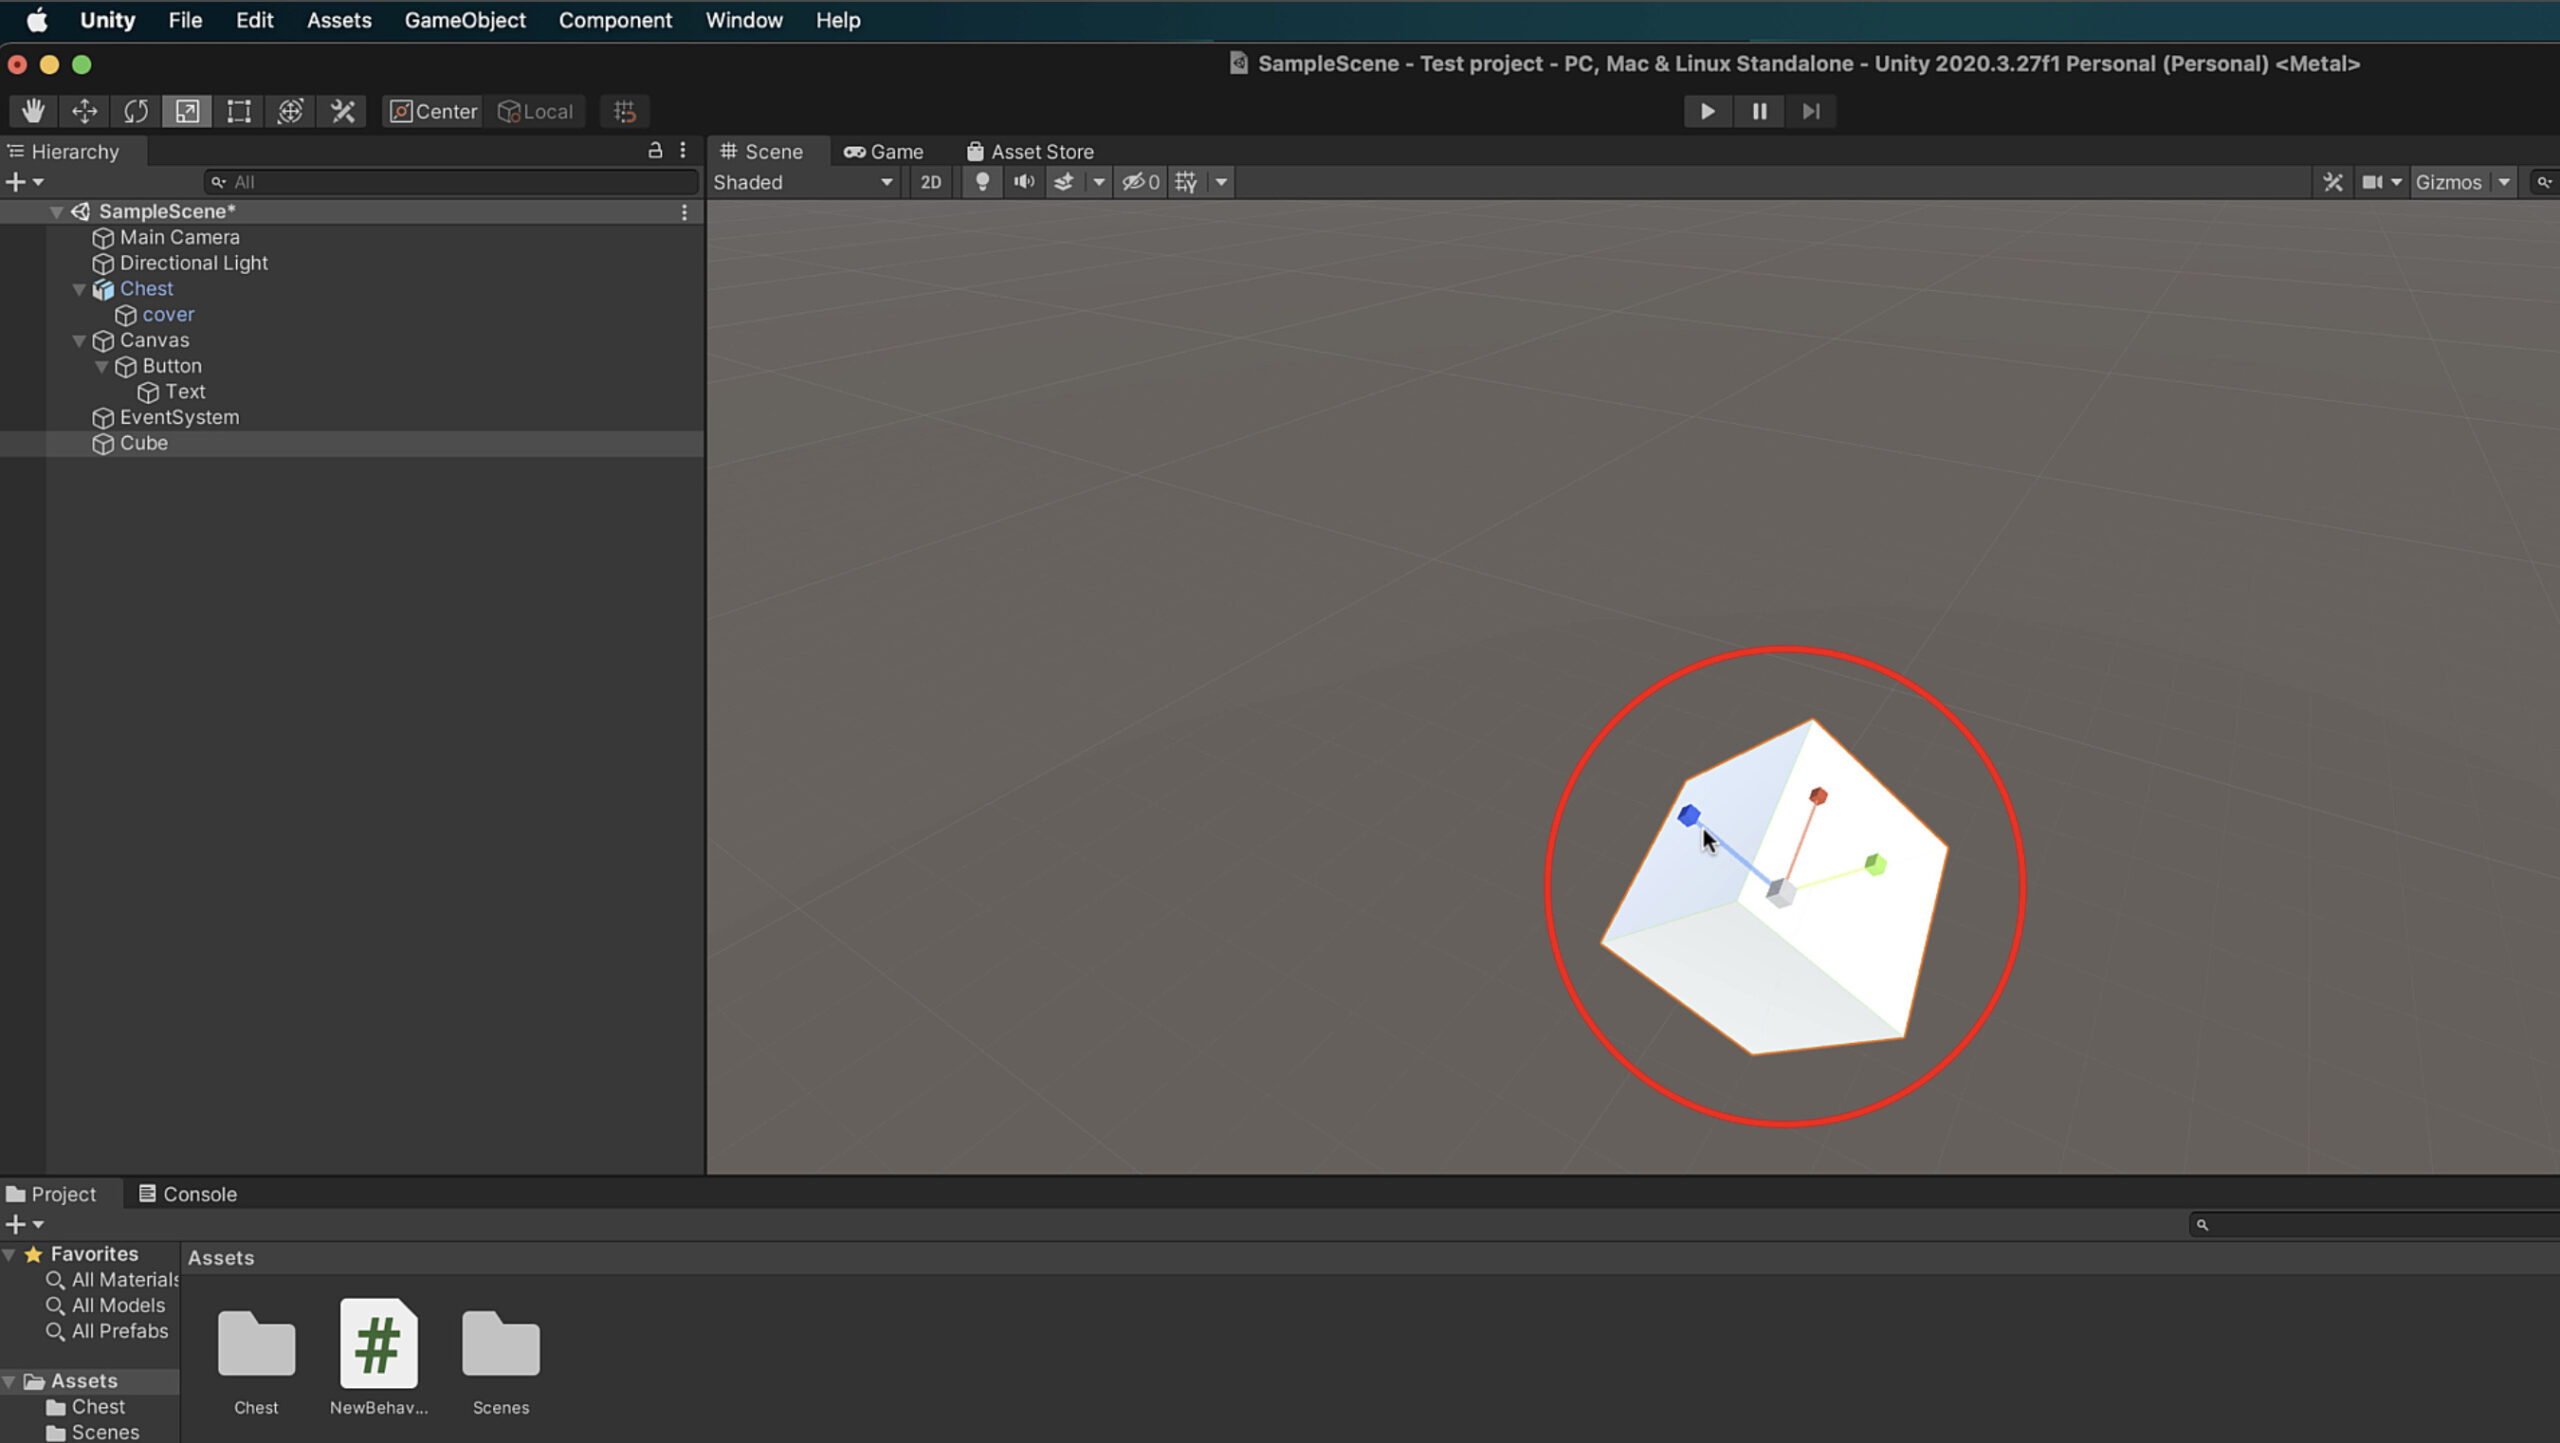The height and width of the screenshot is (1443, 2560).
Task: Lock the Hierarchy panel
Action: pos(655,150)
